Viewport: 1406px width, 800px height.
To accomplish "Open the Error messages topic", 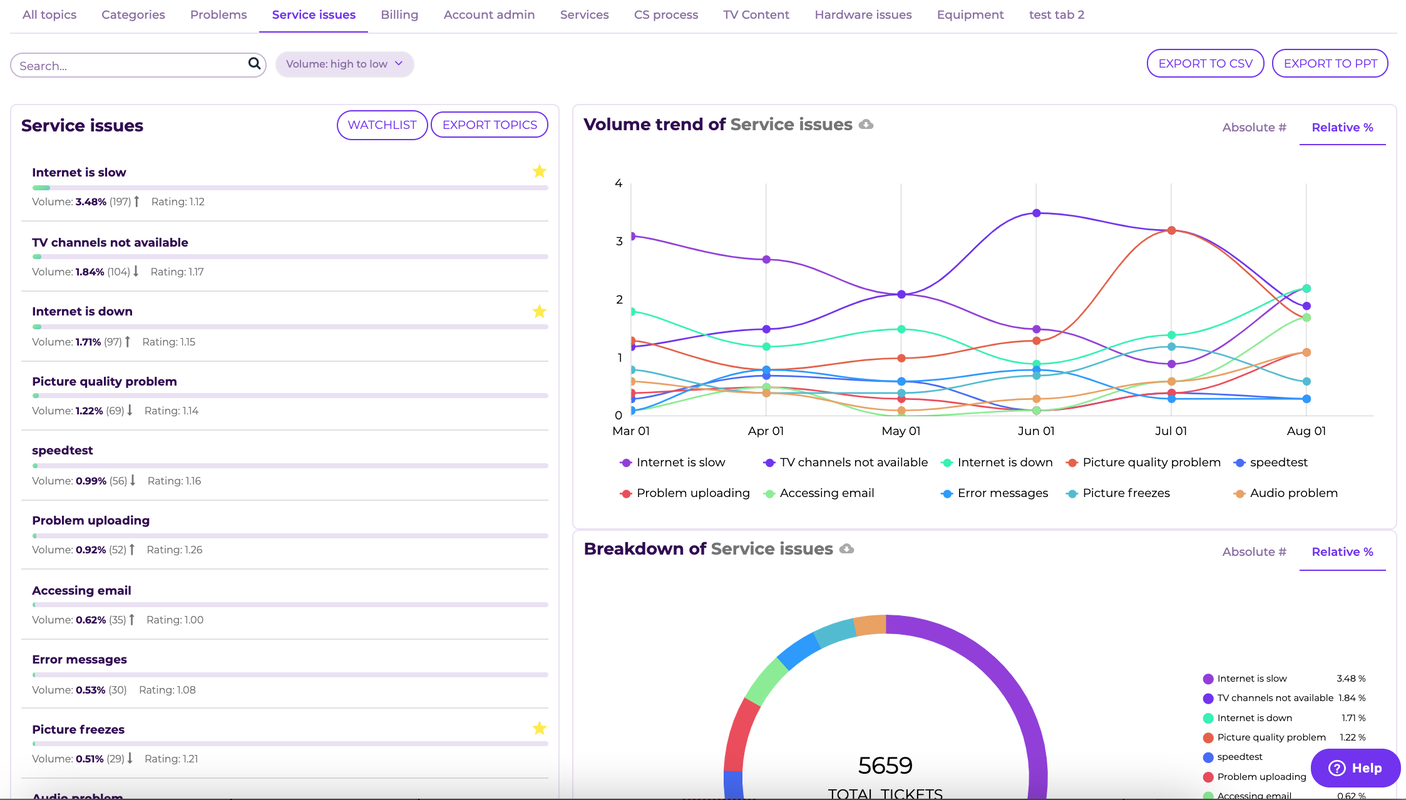I will (79, 660).
